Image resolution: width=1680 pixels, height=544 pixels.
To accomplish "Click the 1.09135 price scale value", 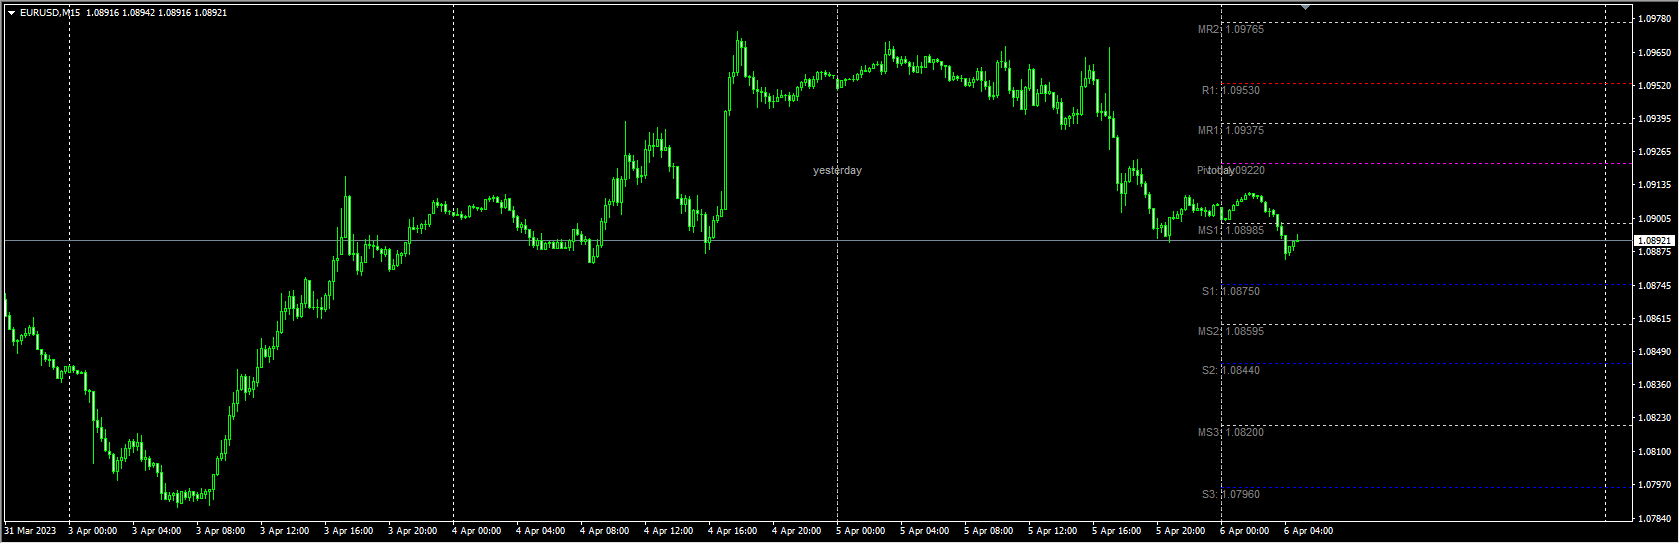I will click(x=1655, y=185).
